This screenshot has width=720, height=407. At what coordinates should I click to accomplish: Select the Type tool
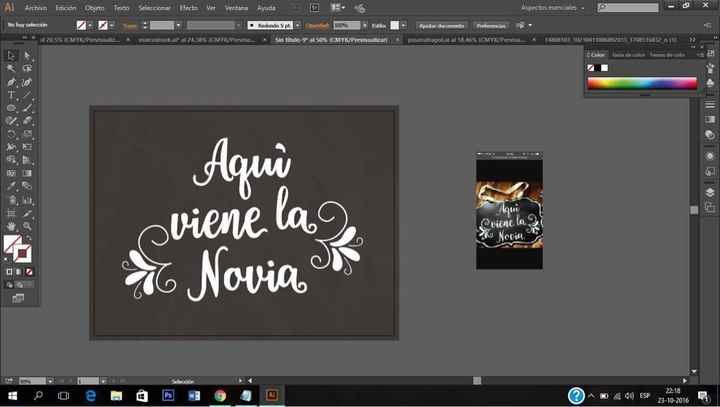[11, 95]
